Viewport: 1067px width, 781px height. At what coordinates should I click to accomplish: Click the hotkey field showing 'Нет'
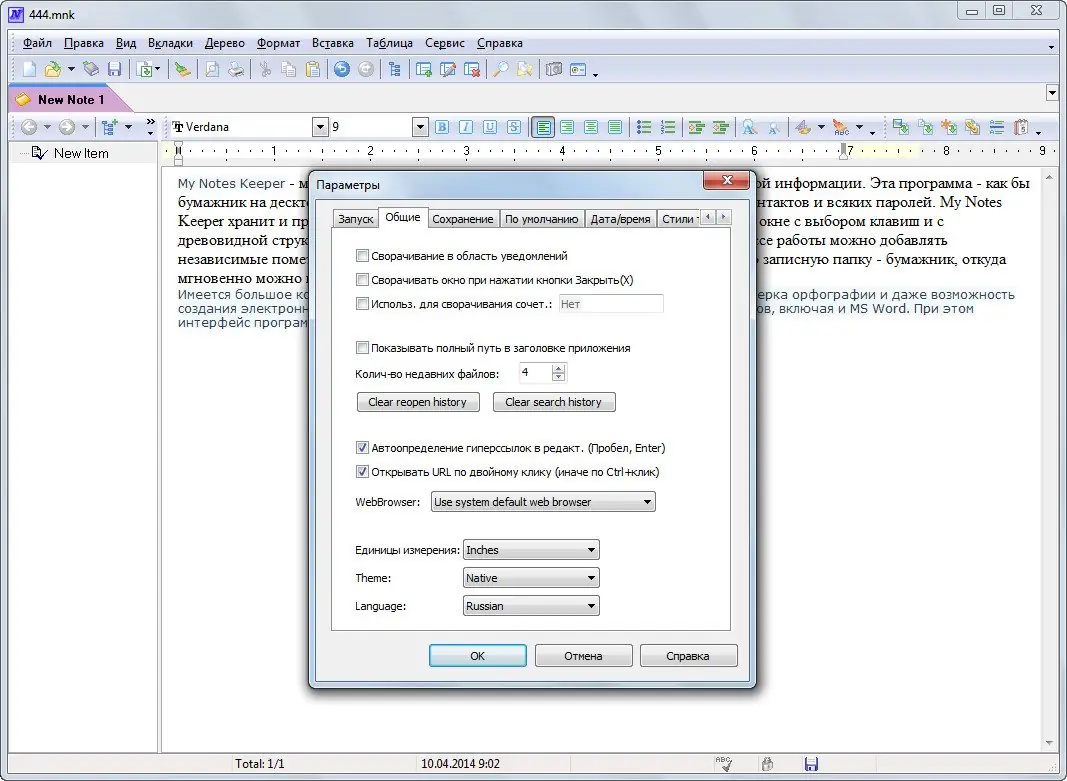click(611, 304)
